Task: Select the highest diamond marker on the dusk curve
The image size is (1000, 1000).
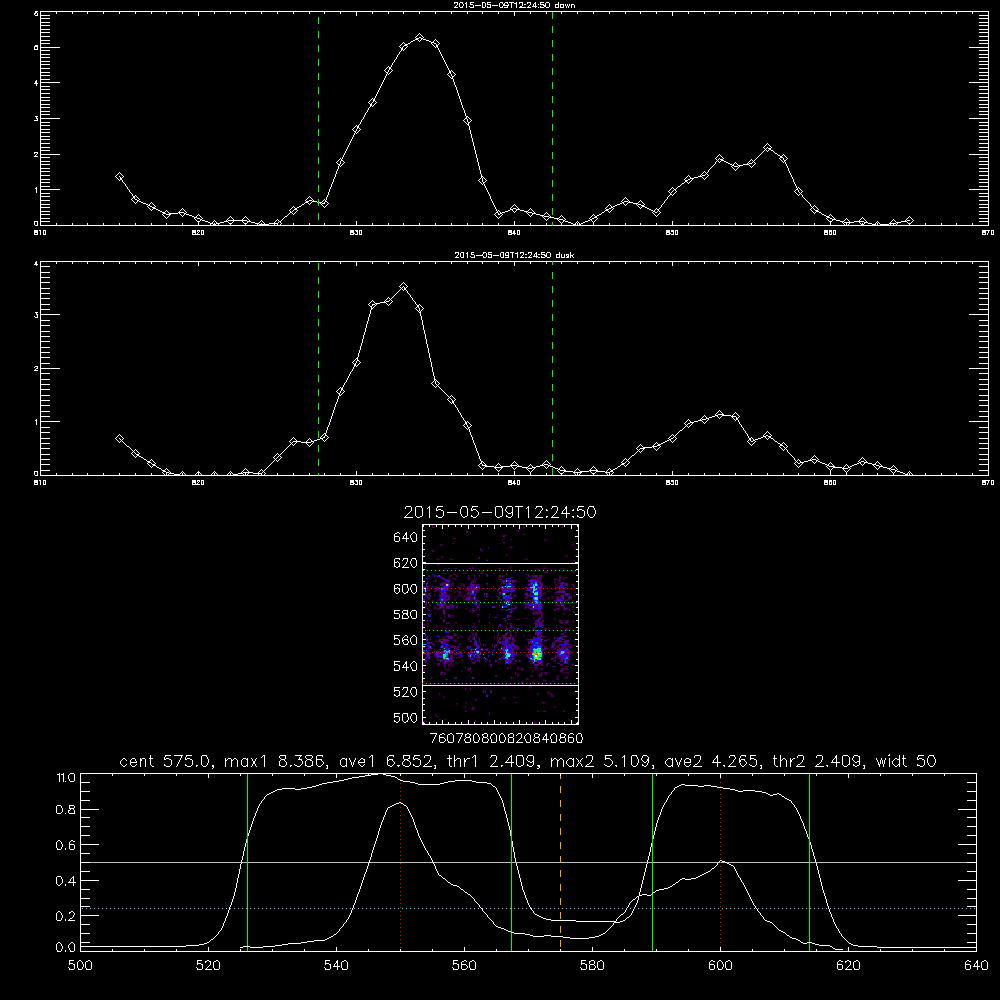Action: [403, 287]
